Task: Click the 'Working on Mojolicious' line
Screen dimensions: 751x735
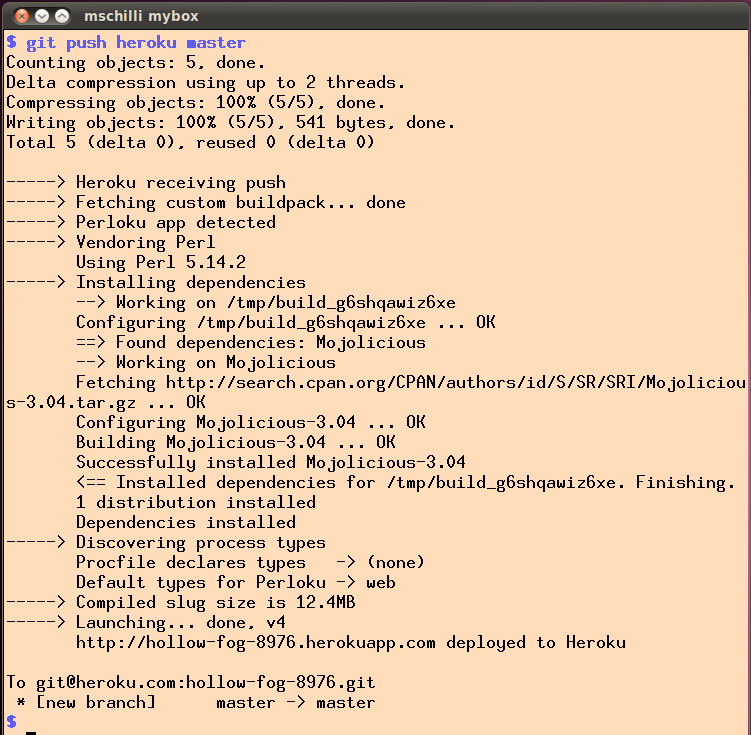Action: click(x=206, y=362)
